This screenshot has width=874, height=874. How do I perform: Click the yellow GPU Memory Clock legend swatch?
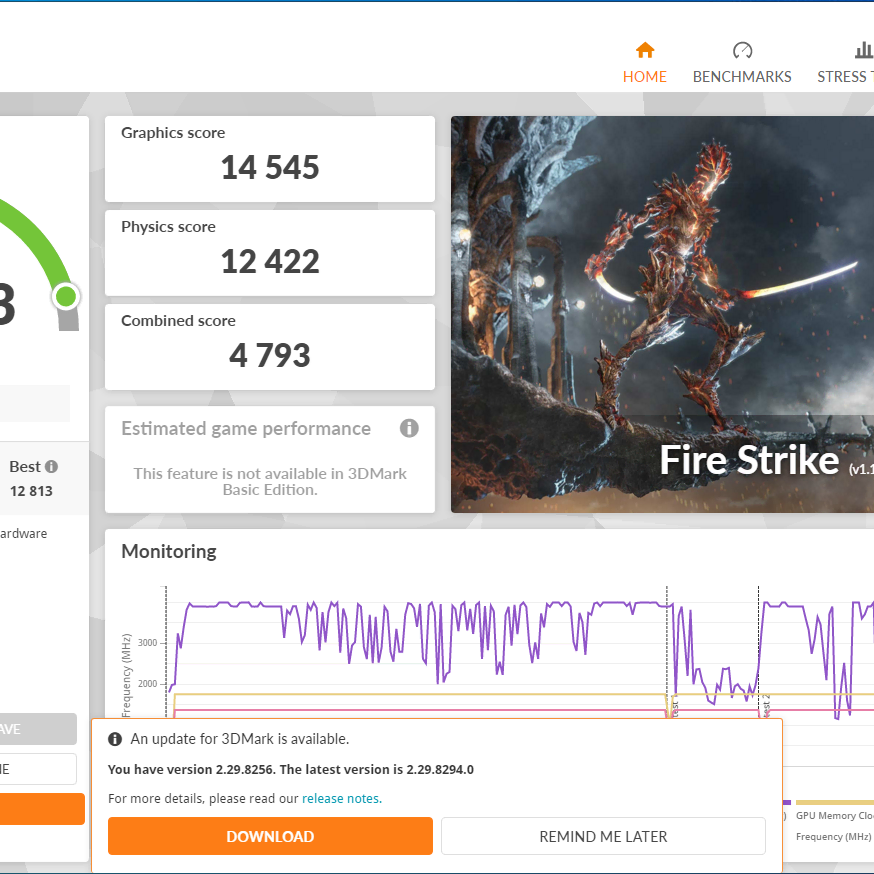tap(834, 802)
